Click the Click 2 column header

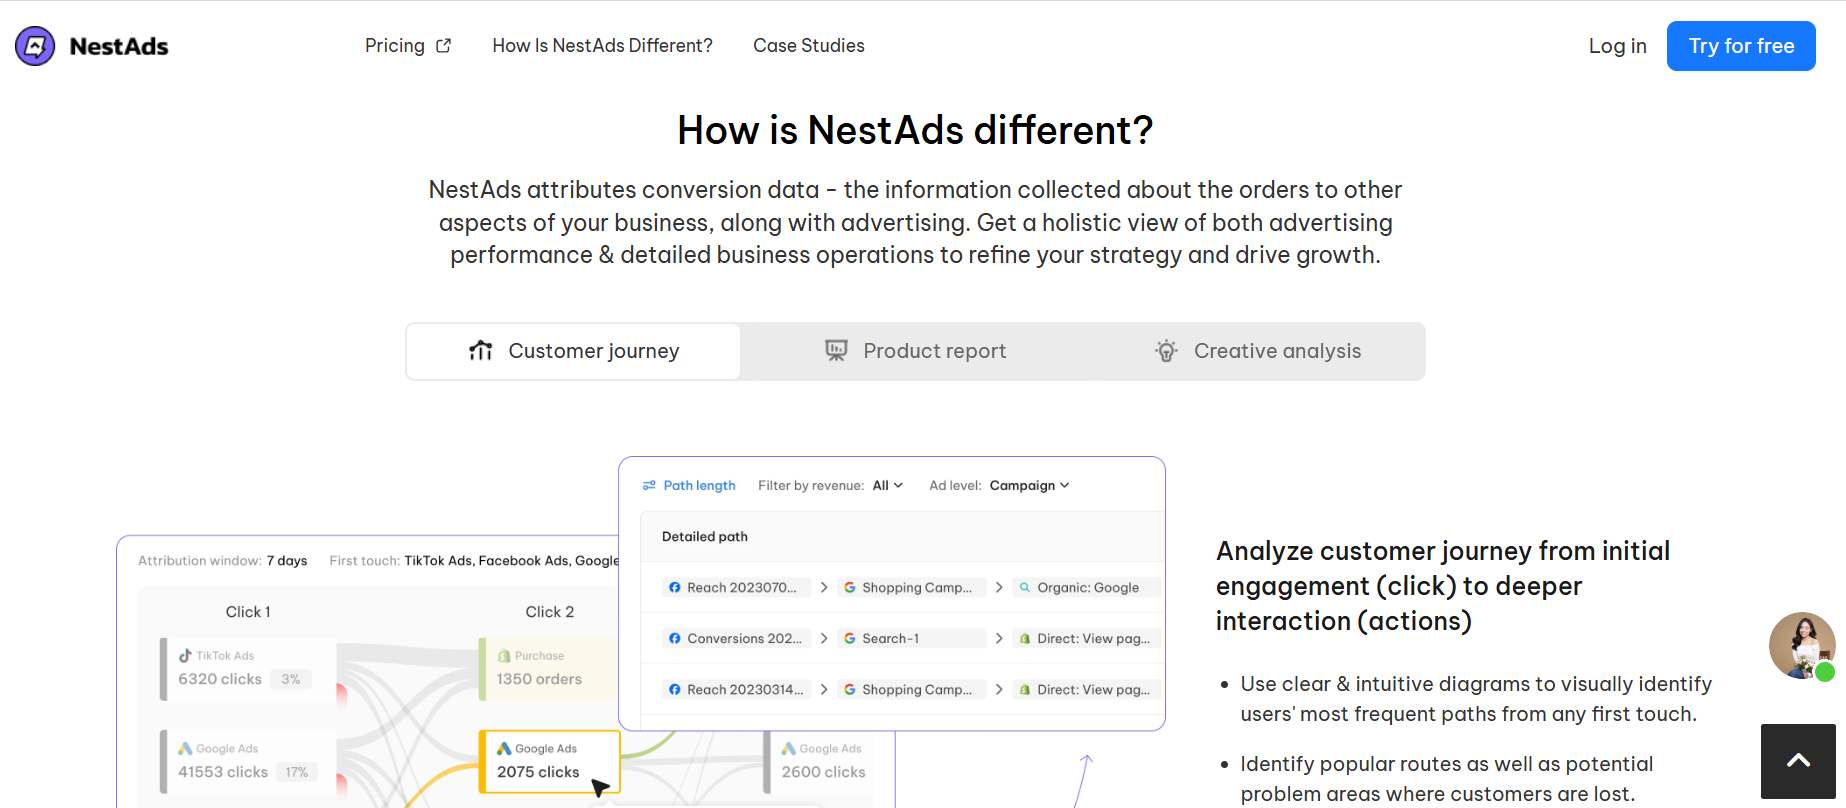coord(550,612)
